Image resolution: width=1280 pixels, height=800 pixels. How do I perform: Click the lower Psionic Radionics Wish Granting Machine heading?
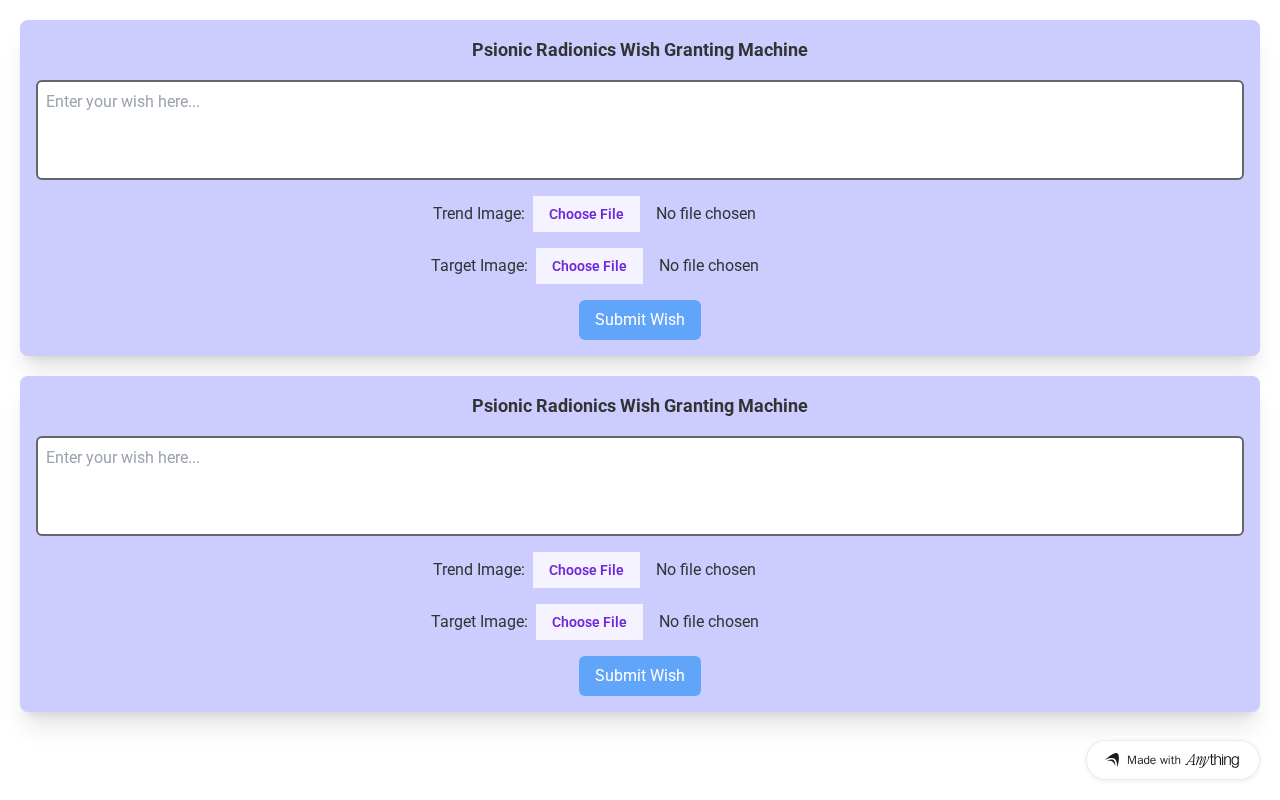point(640,406)
